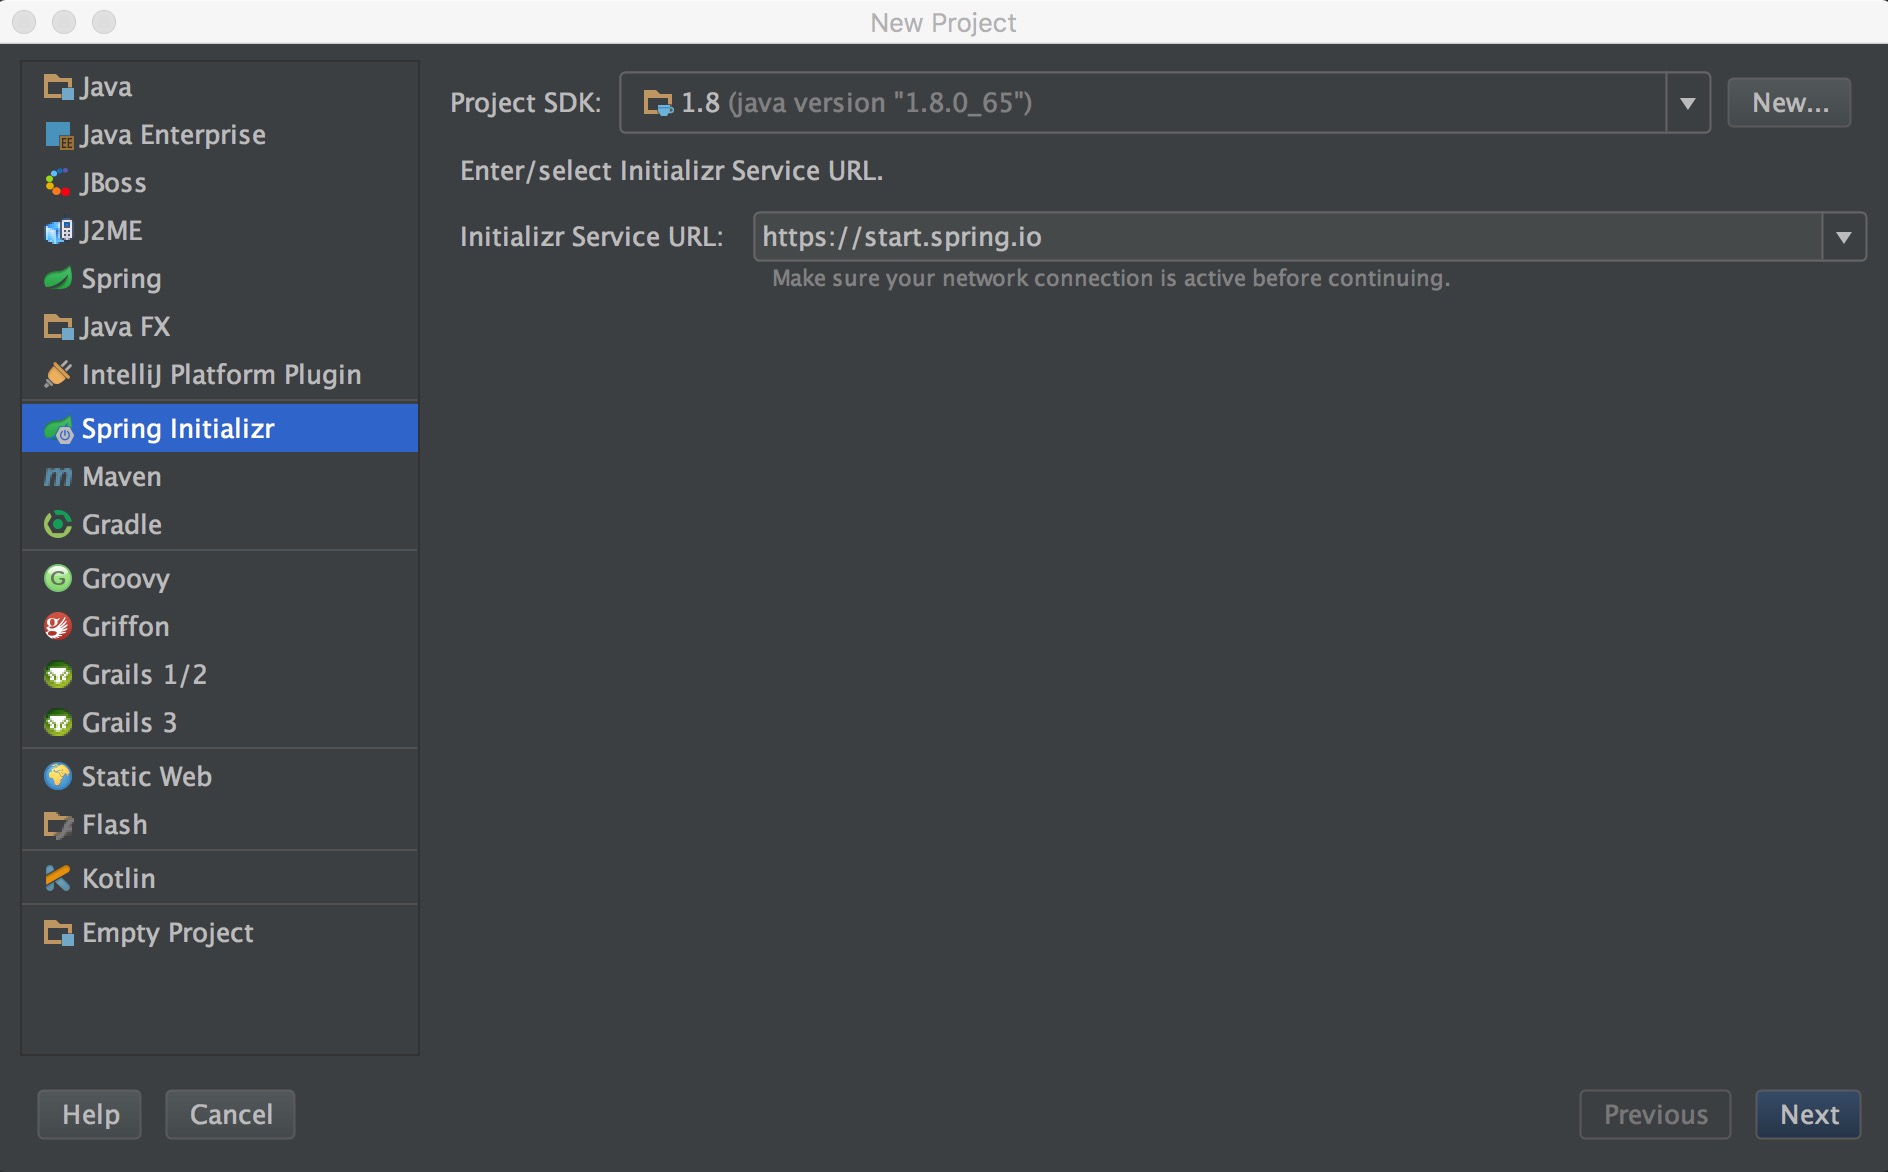Choose Java Enterprise from the list
The width and height of the screenshot is (1888, 1172).
(x=173, y=135)
